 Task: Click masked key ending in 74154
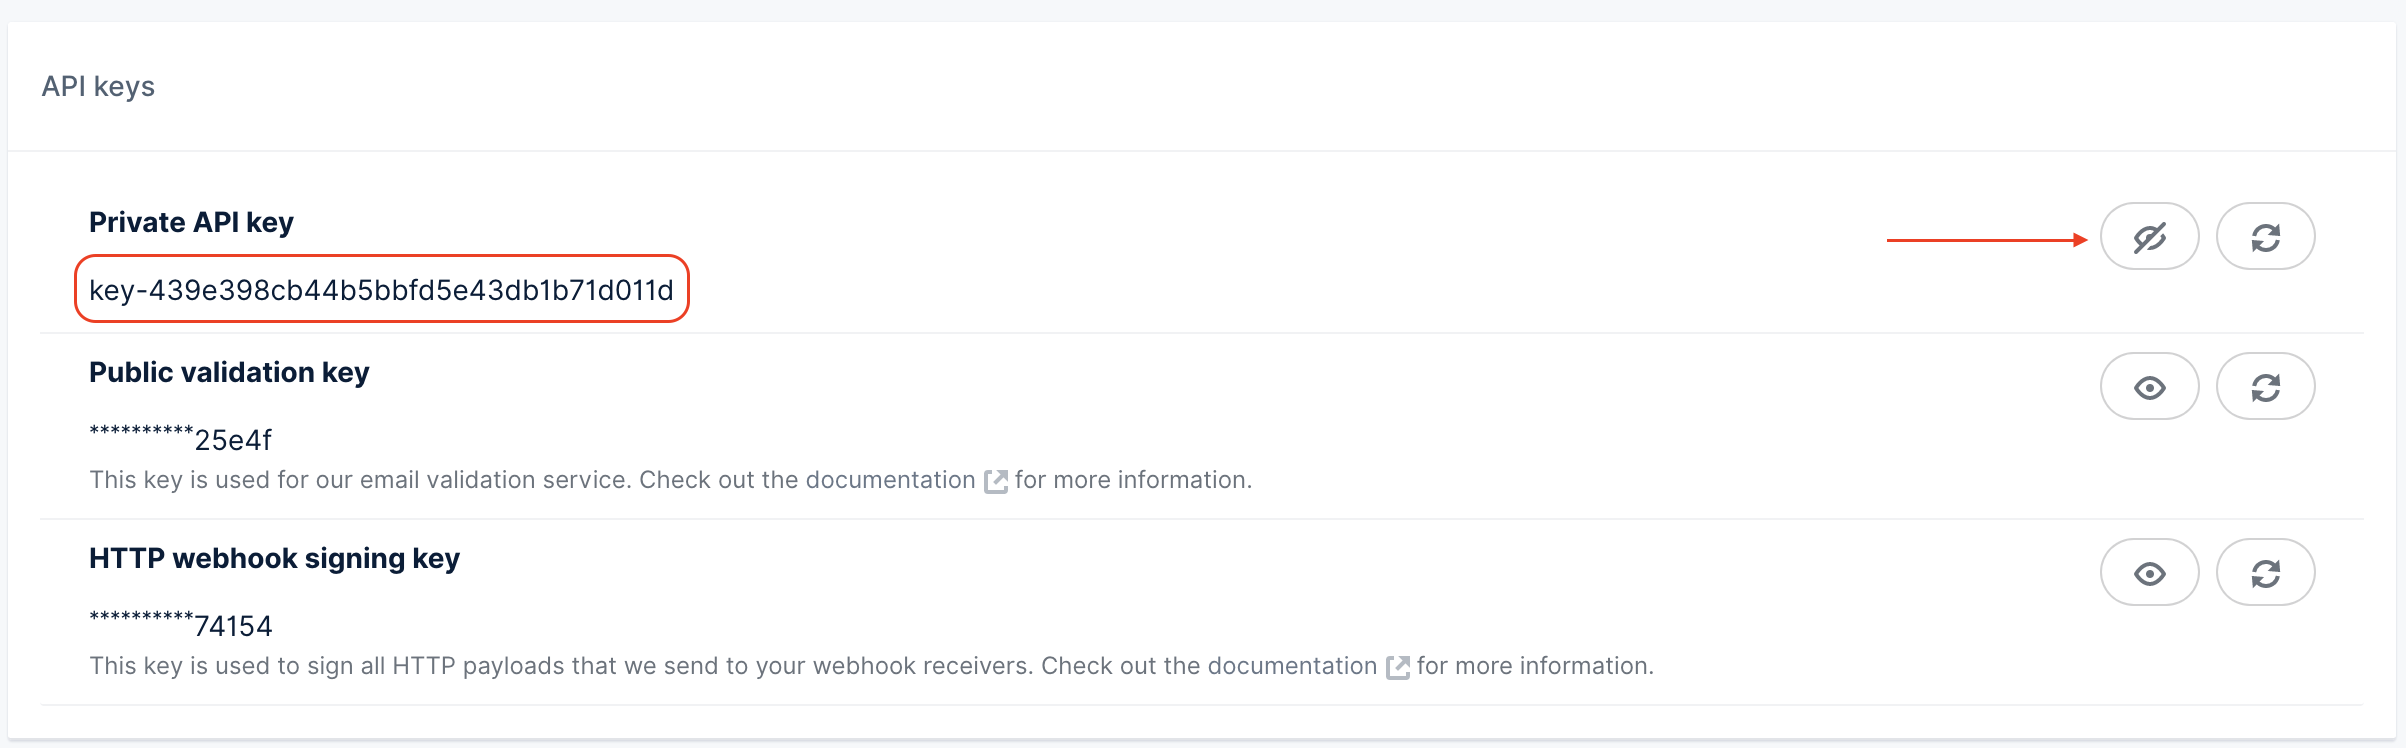pos(181,625)
